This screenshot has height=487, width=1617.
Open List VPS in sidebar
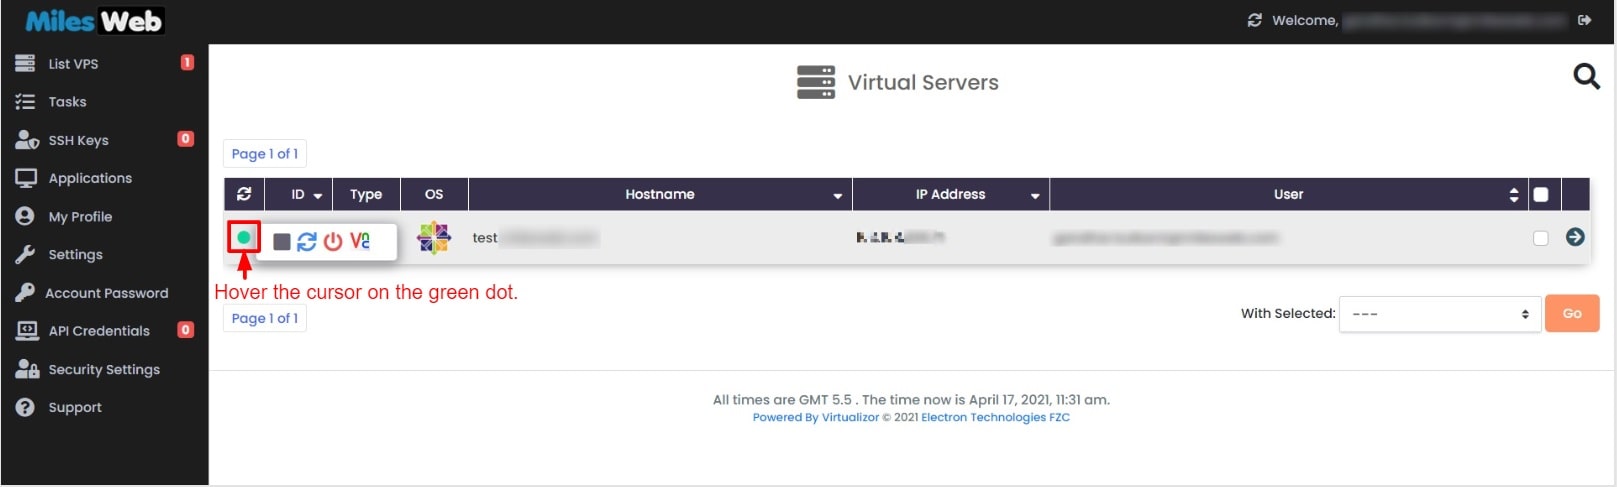tap(73, 63)
